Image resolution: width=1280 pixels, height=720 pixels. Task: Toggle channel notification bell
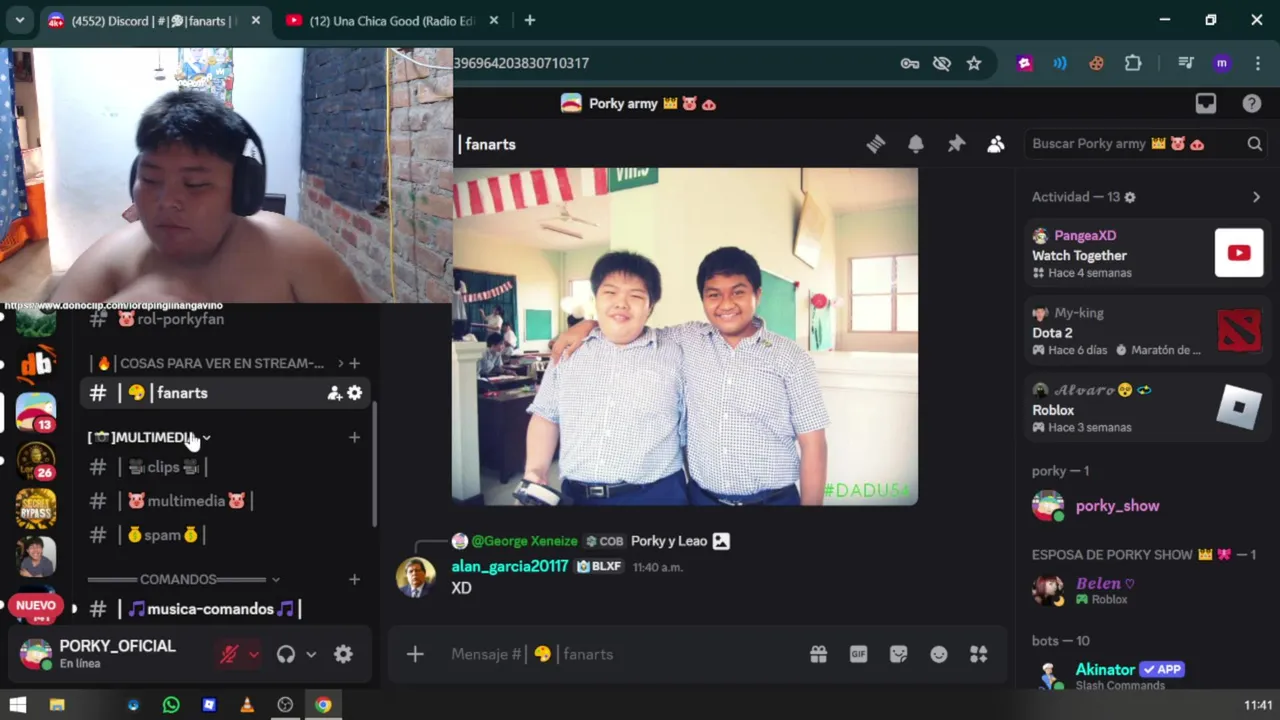pyautogui.click(x=916, y=144)
